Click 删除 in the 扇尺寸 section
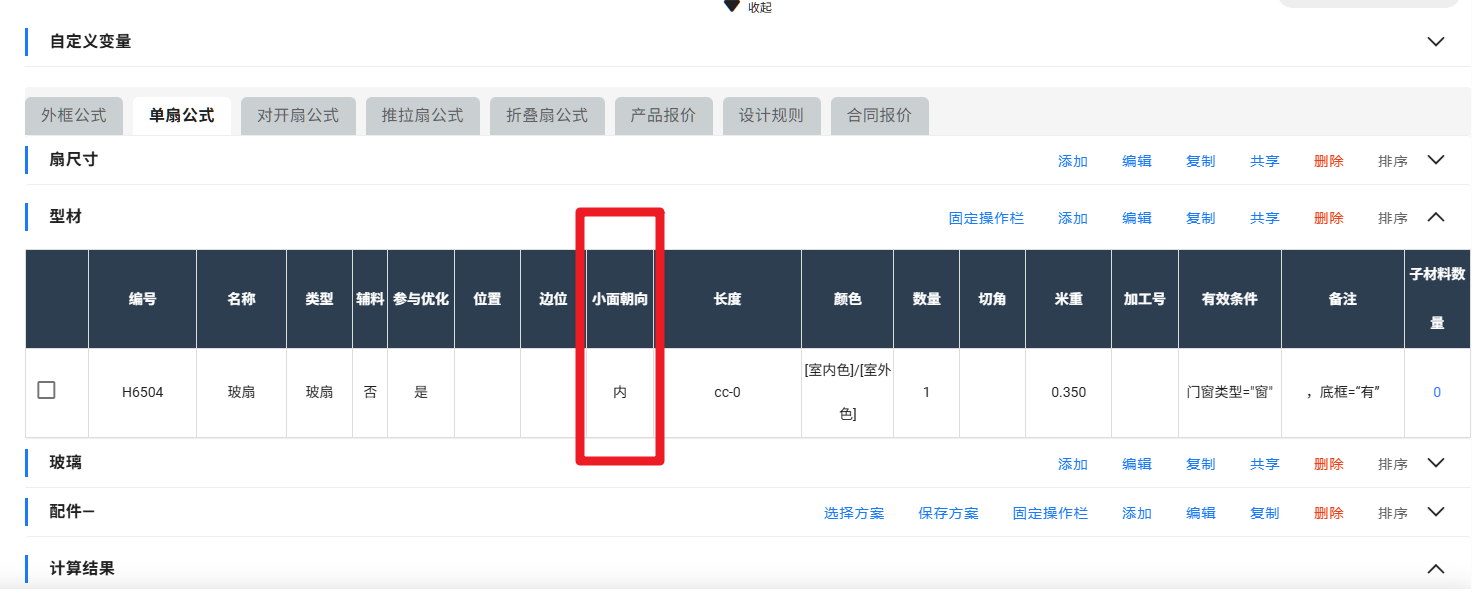1472x592 pixels. pos(1328,161)
